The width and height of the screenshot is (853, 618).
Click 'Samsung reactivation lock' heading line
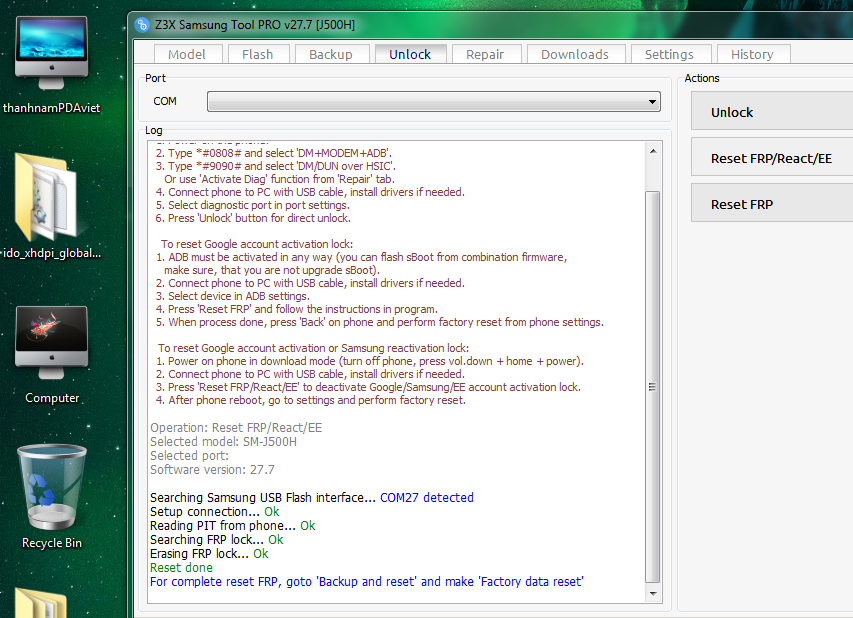tap(313, 348)
